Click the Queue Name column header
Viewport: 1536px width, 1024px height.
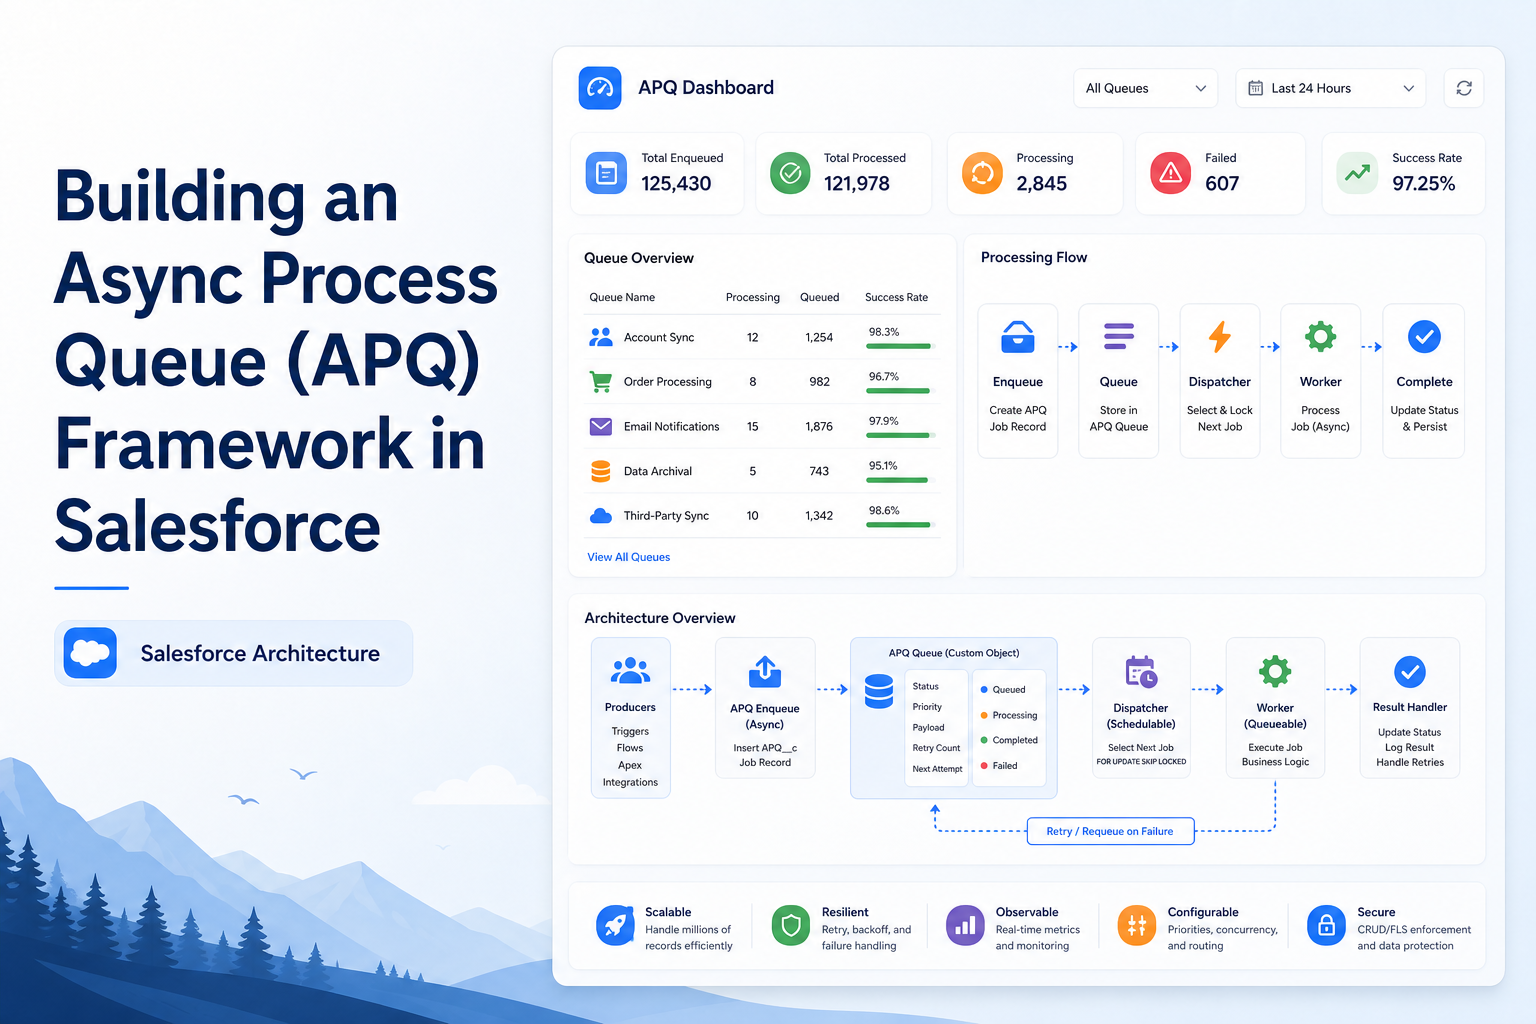[x=622, y=297]
